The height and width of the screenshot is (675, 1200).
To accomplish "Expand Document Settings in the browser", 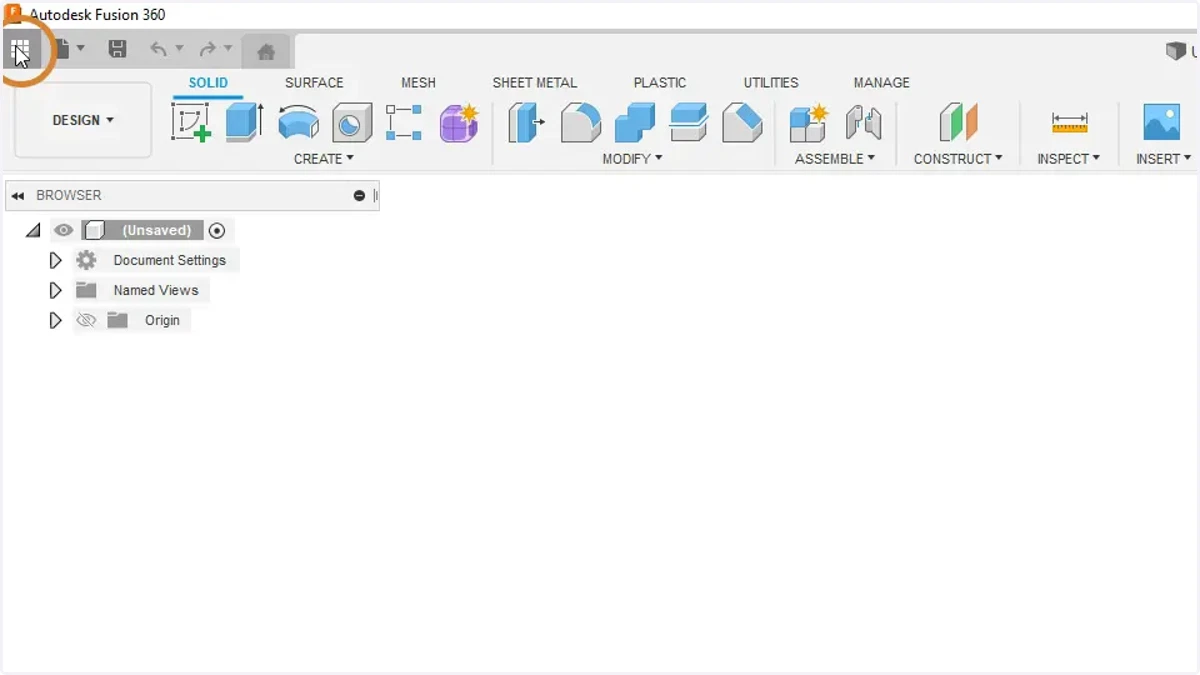I will pos(56,260).
